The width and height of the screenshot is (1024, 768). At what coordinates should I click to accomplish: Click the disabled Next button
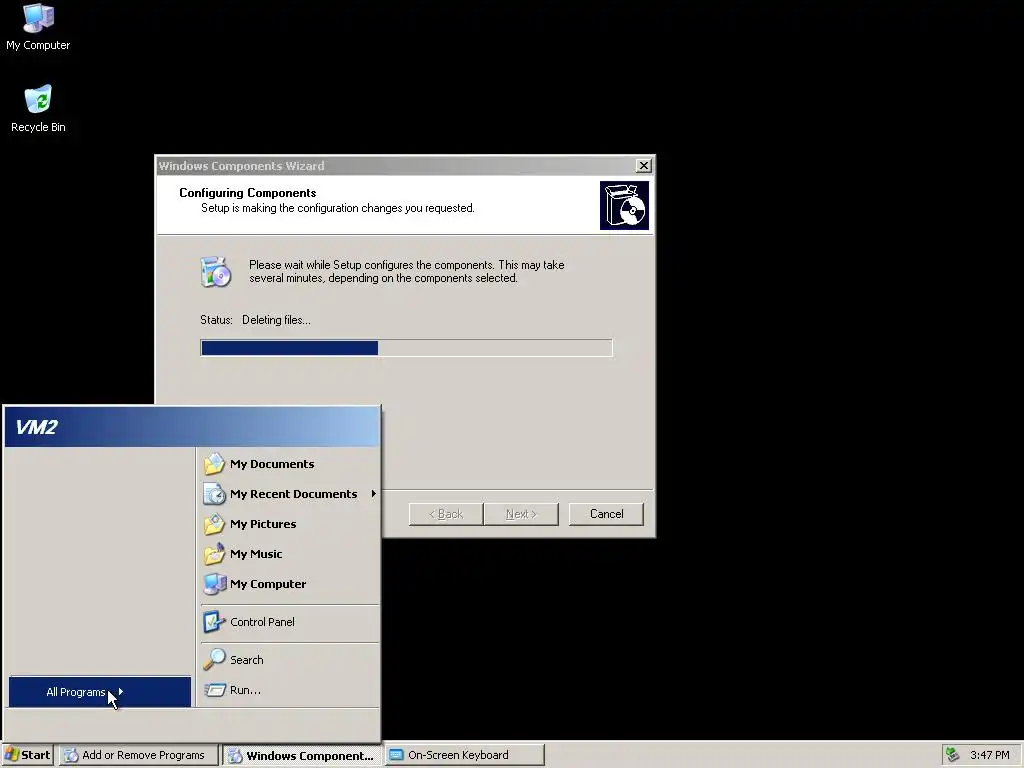pos(521,514)
